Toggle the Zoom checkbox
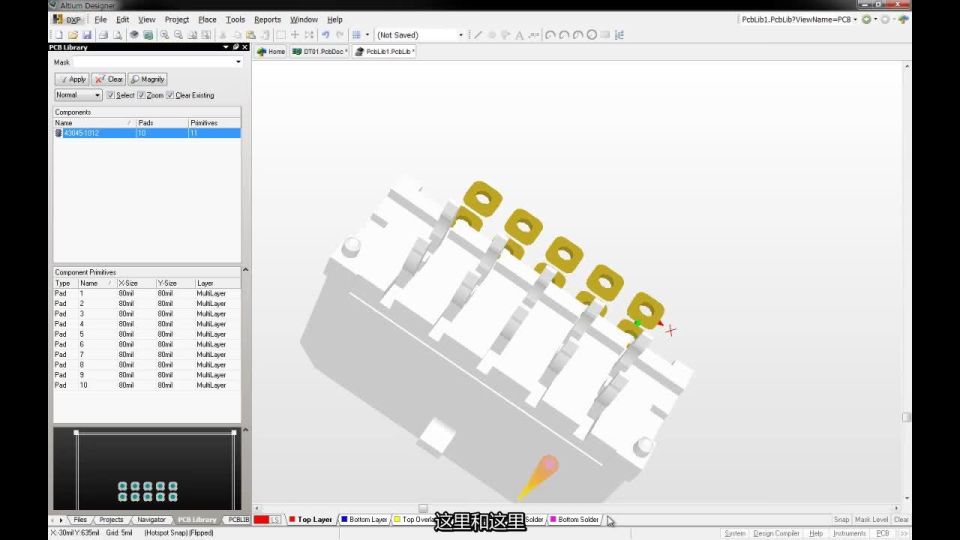960x540 pixels. [141, 95]
